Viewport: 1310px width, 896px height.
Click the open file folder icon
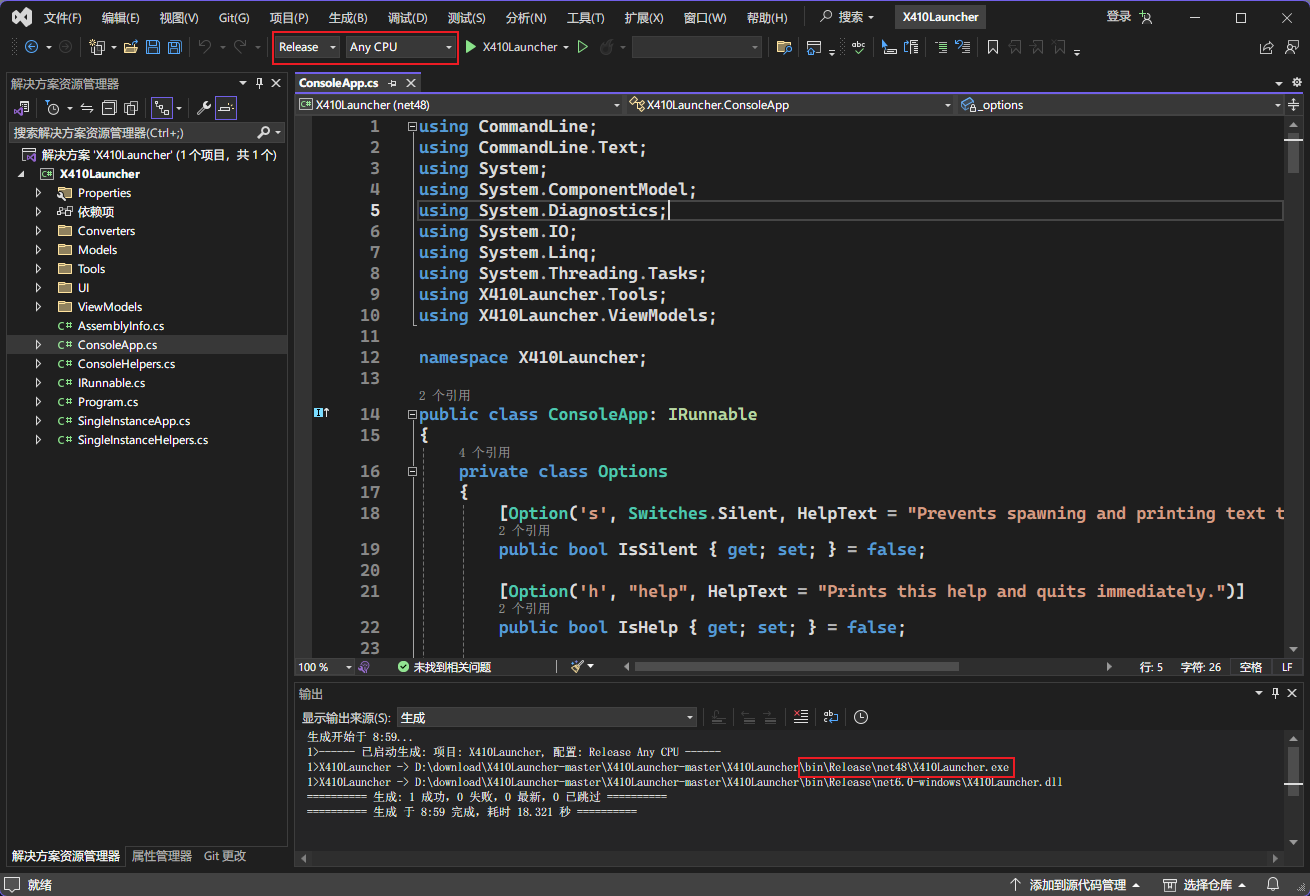pyautogui.click(x=130, y=47)
